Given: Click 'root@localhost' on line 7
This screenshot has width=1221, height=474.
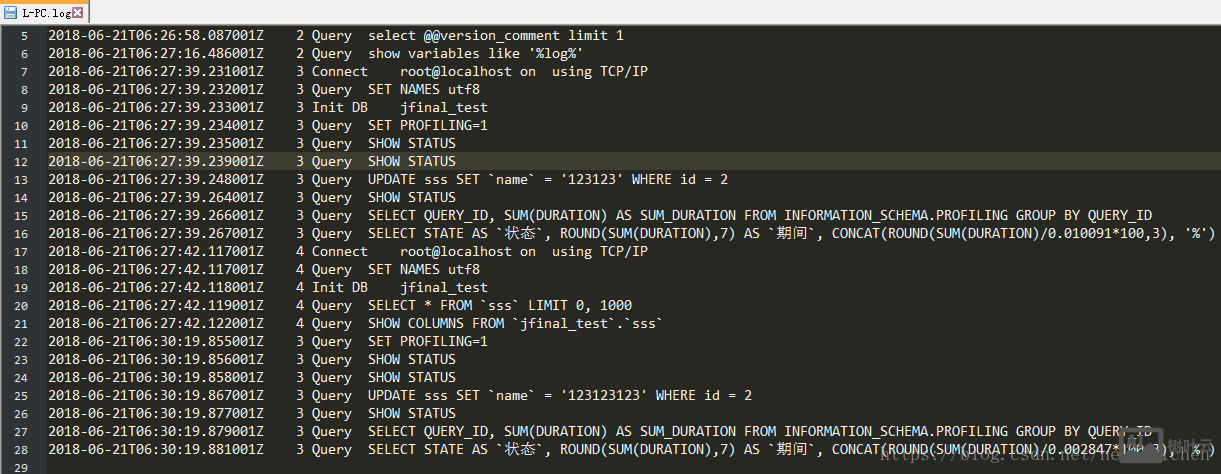Looking at the screenshot, I should (x=455, y=72).
